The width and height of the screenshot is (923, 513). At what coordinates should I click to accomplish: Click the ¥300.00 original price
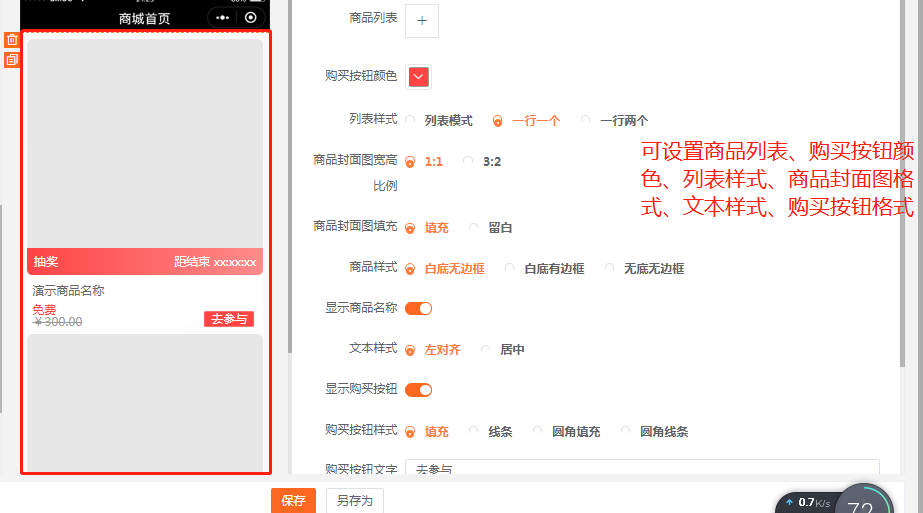[58, 322]
